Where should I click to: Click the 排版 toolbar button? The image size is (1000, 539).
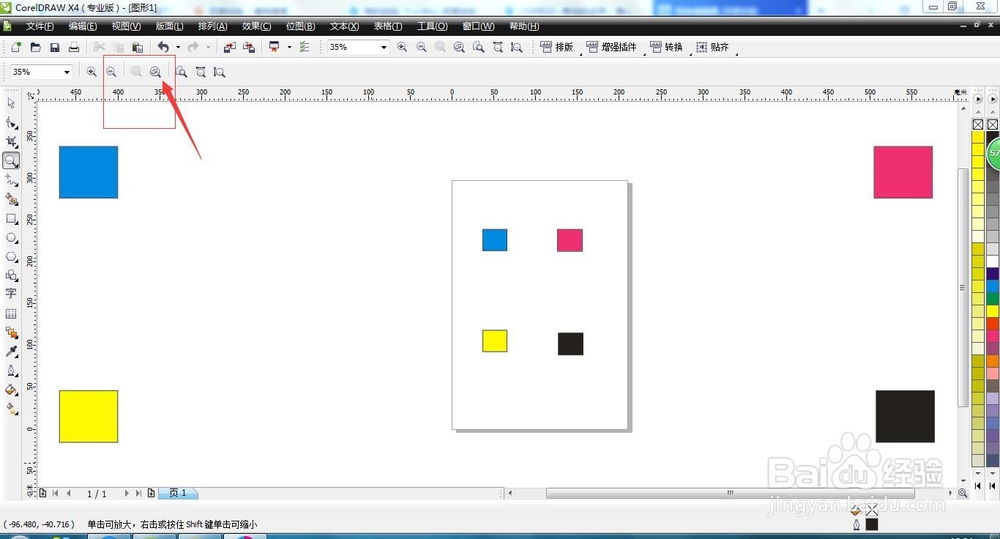557,47
